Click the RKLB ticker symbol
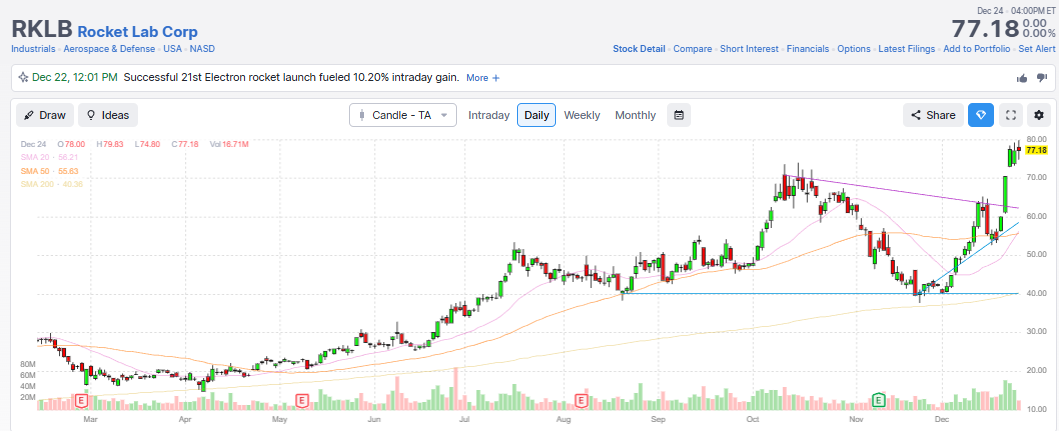This screenshot has height=431, width=1059. 42,30
